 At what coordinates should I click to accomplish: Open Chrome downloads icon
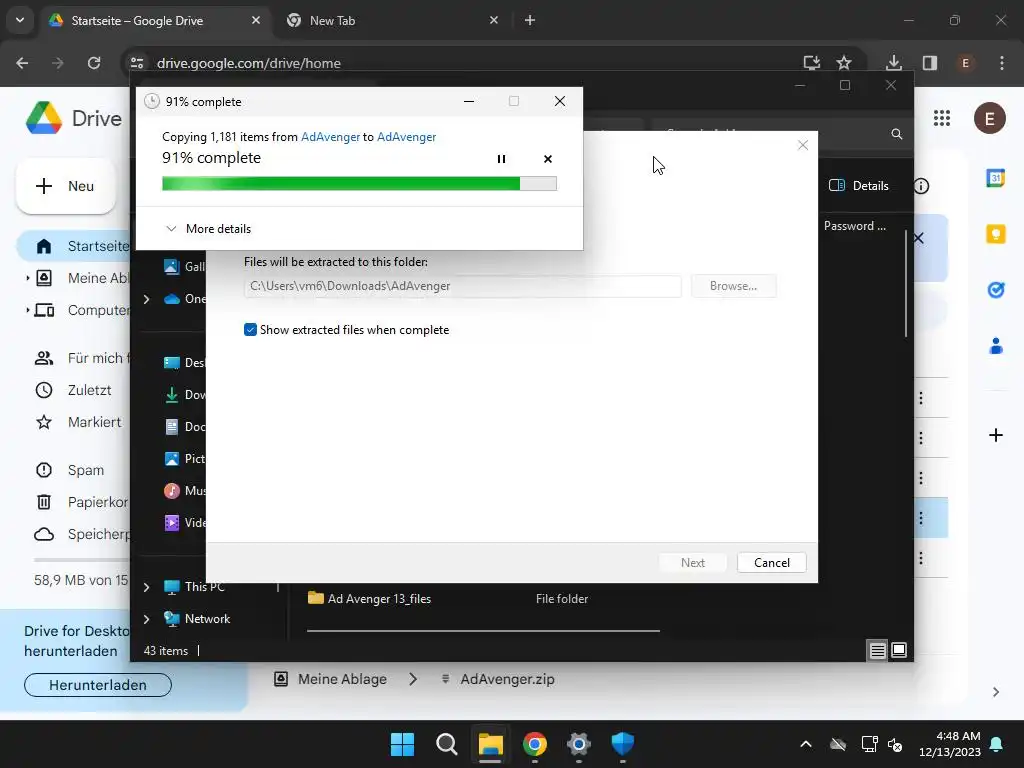click(x=893, y=63)
